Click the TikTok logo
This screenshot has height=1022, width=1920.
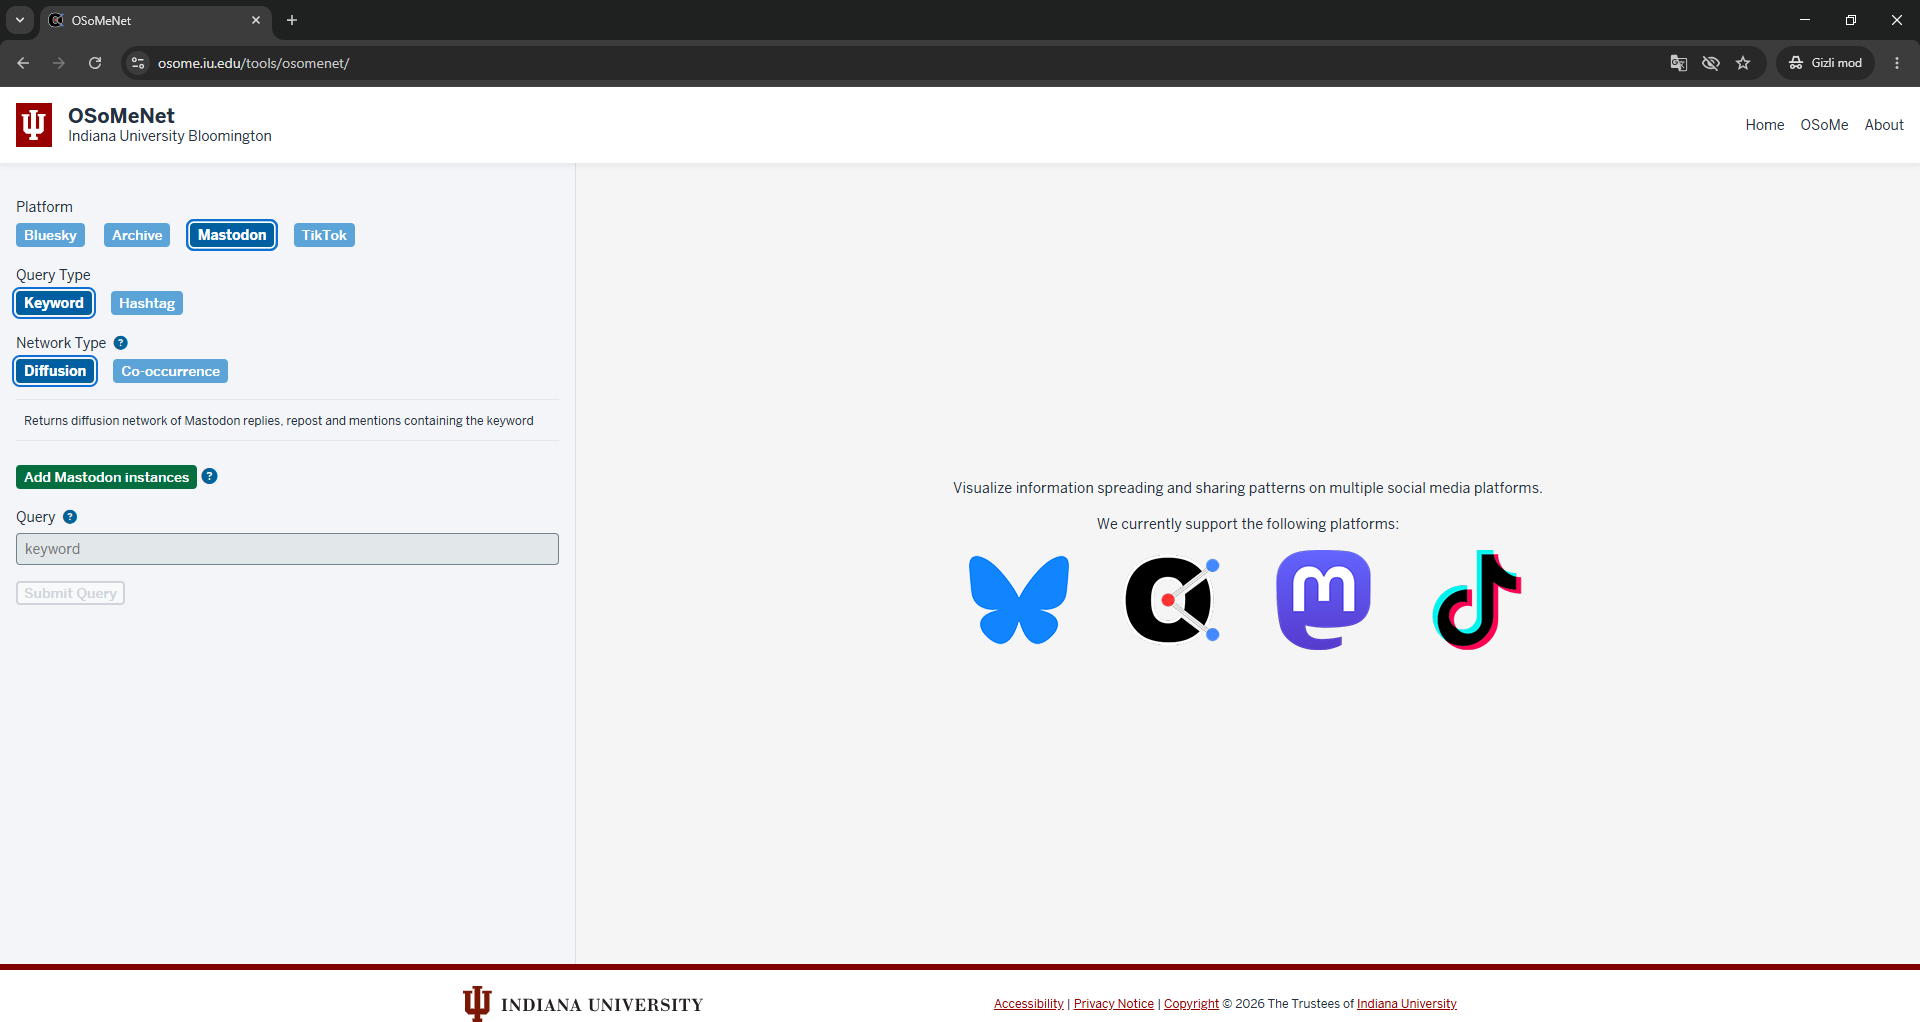tap(1477, 600)
